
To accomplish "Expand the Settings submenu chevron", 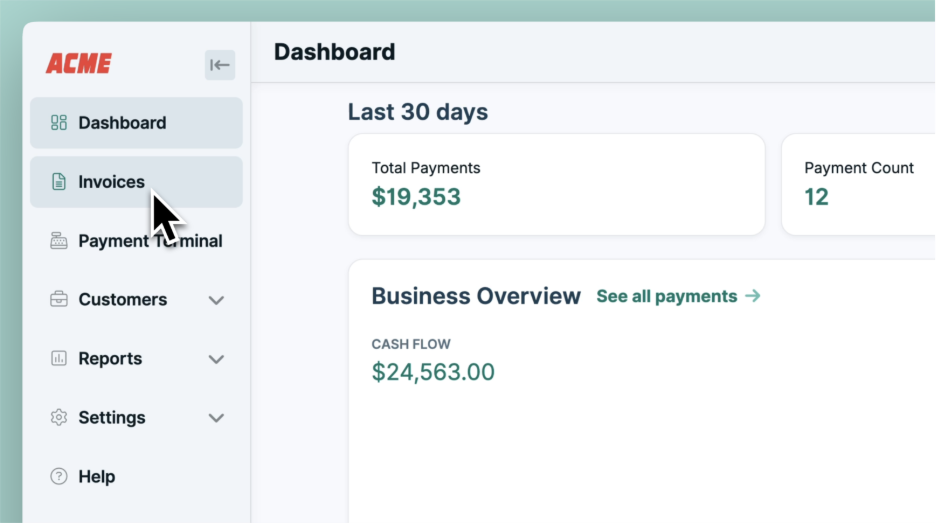I will [216, 418].
